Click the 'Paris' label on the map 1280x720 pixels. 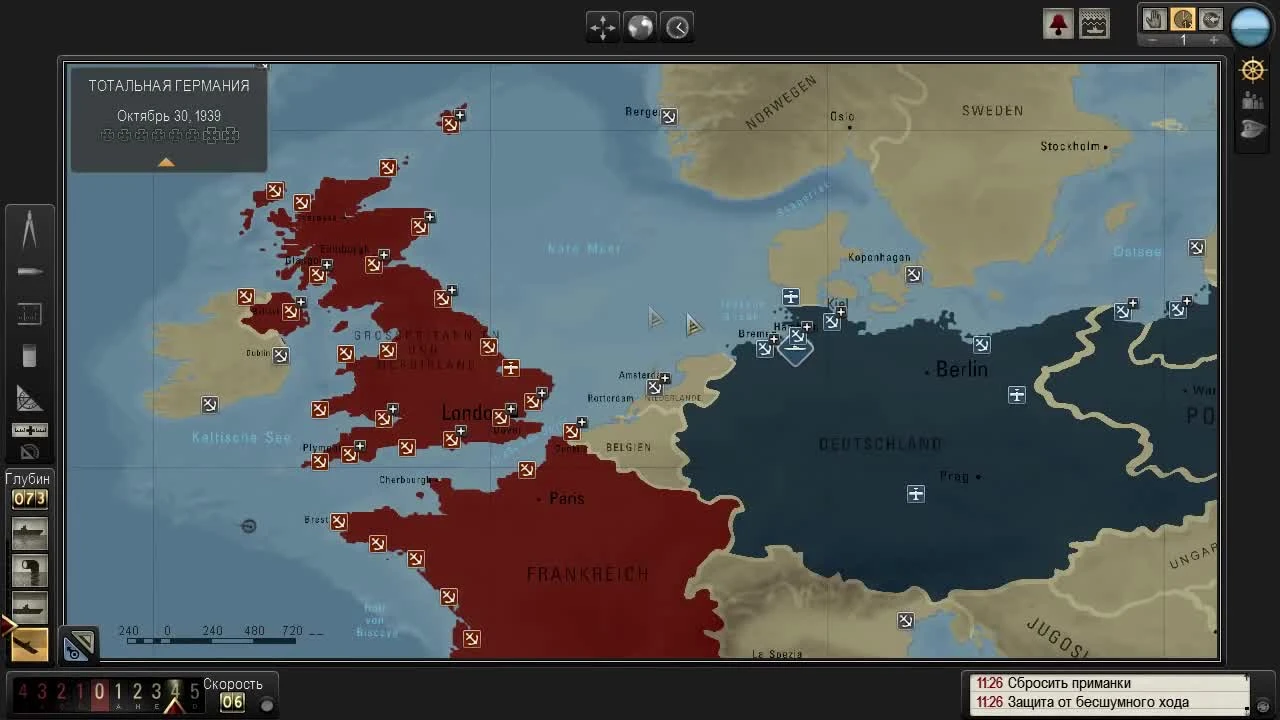(x=567, y=498)
